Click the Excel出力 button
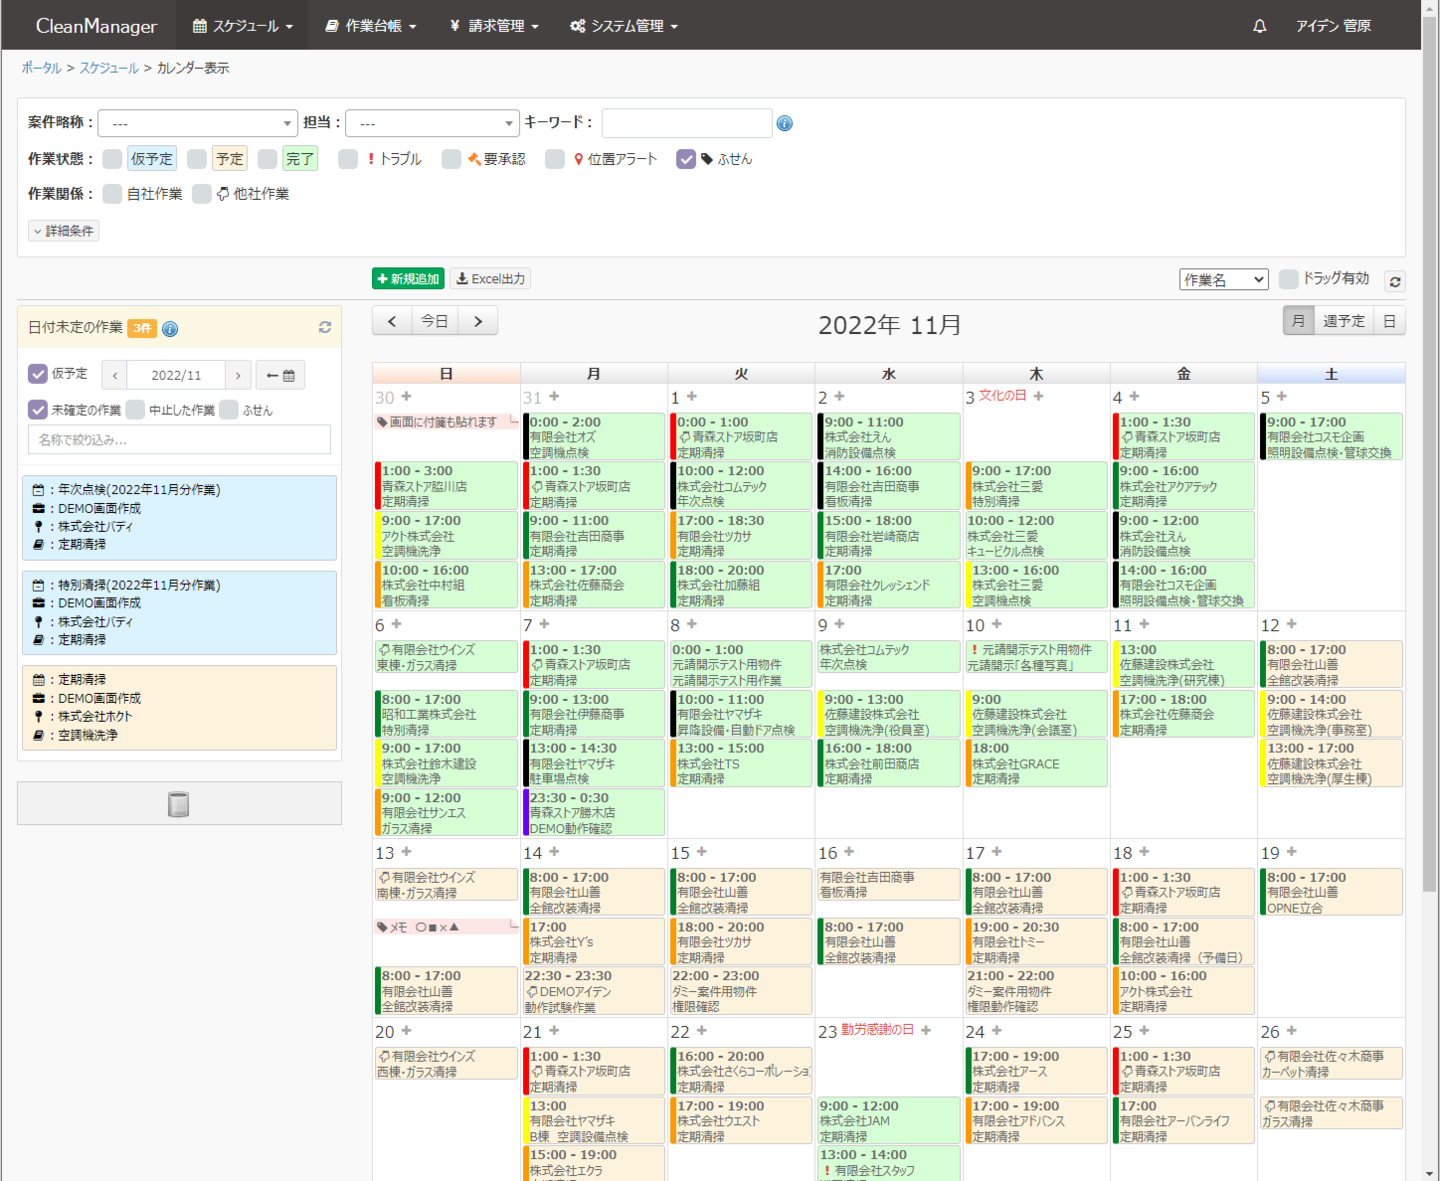1440x1181 pixels. pos(490,279)
